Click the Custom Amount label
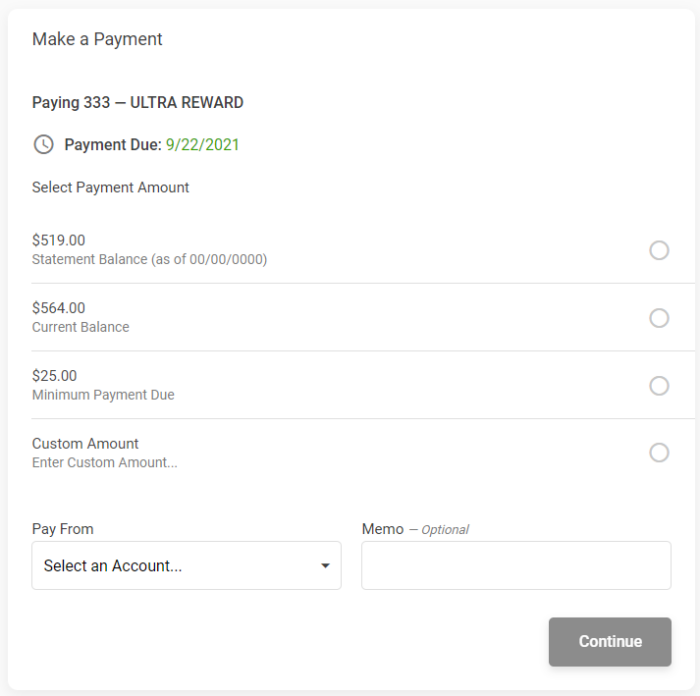 [x=85, y=443]
